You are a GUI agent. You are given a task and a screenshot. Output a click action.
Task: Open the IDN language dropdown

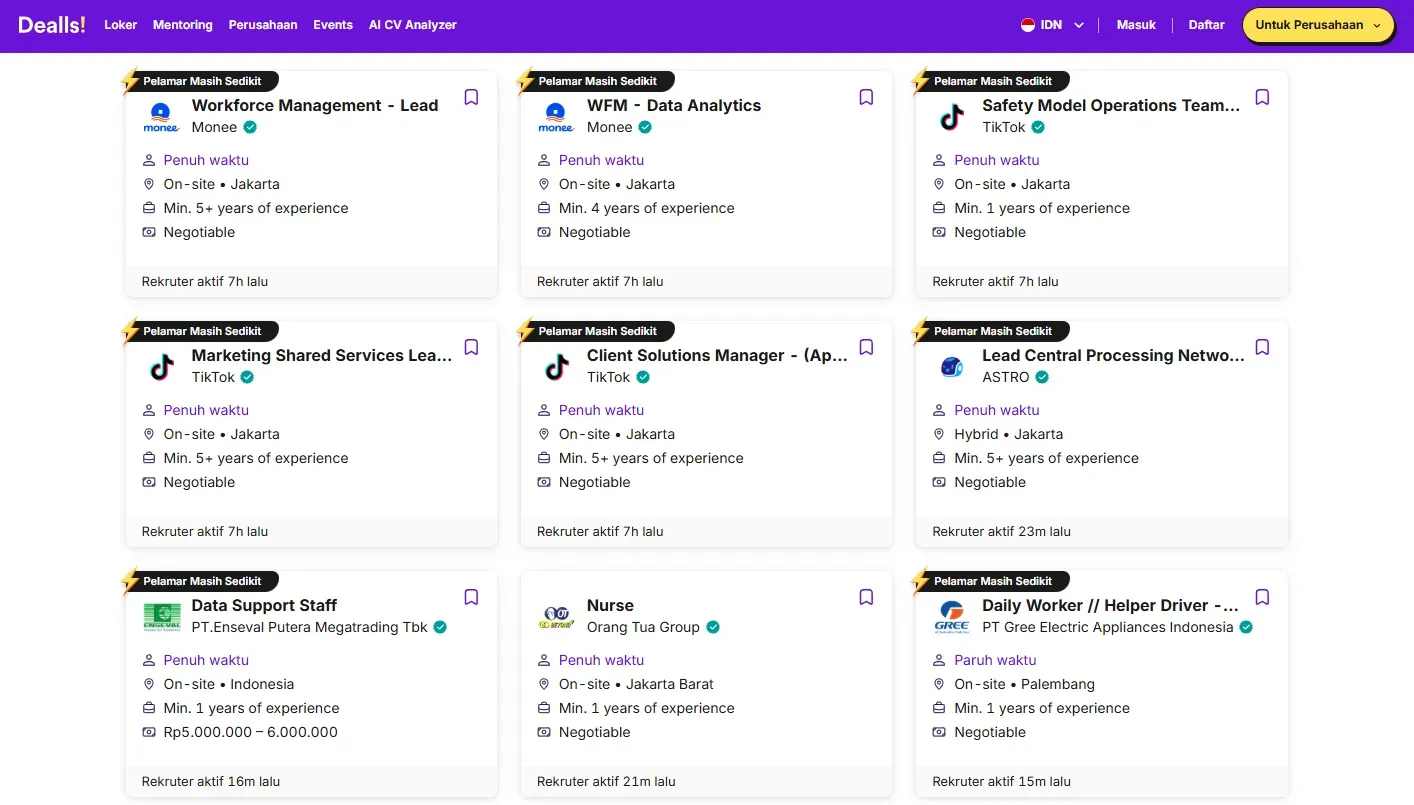tap(1053, 25)
